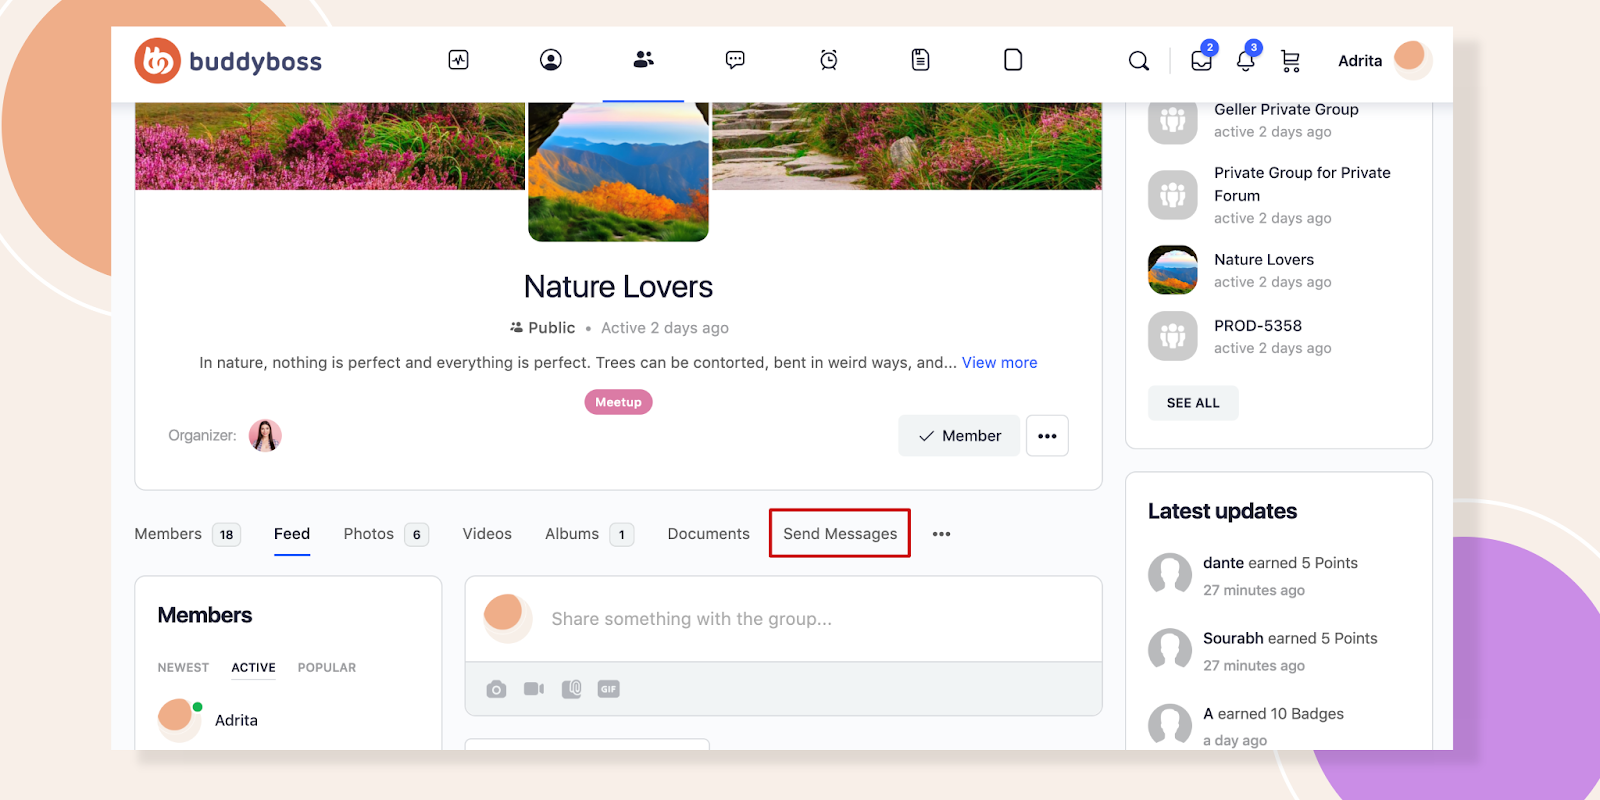1600x800 pixels.
Task: Attach a video with the camcorder icon
Action: 534,689
